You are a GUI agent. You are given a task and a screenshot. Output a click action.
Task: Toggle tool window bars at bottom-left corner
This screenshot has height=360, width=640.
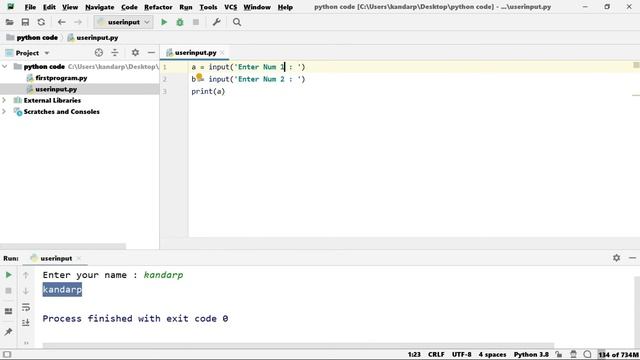(7, 354)
